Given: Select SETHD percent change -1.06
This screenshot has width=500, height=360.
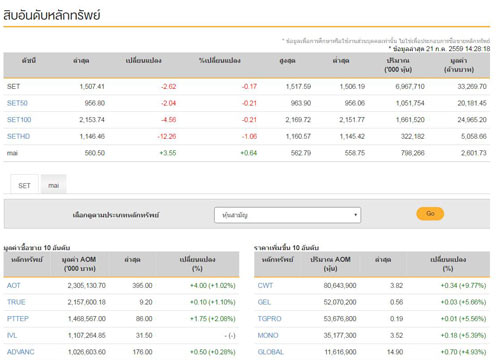Looking at the screenshot, I should [x=249, y=136].
